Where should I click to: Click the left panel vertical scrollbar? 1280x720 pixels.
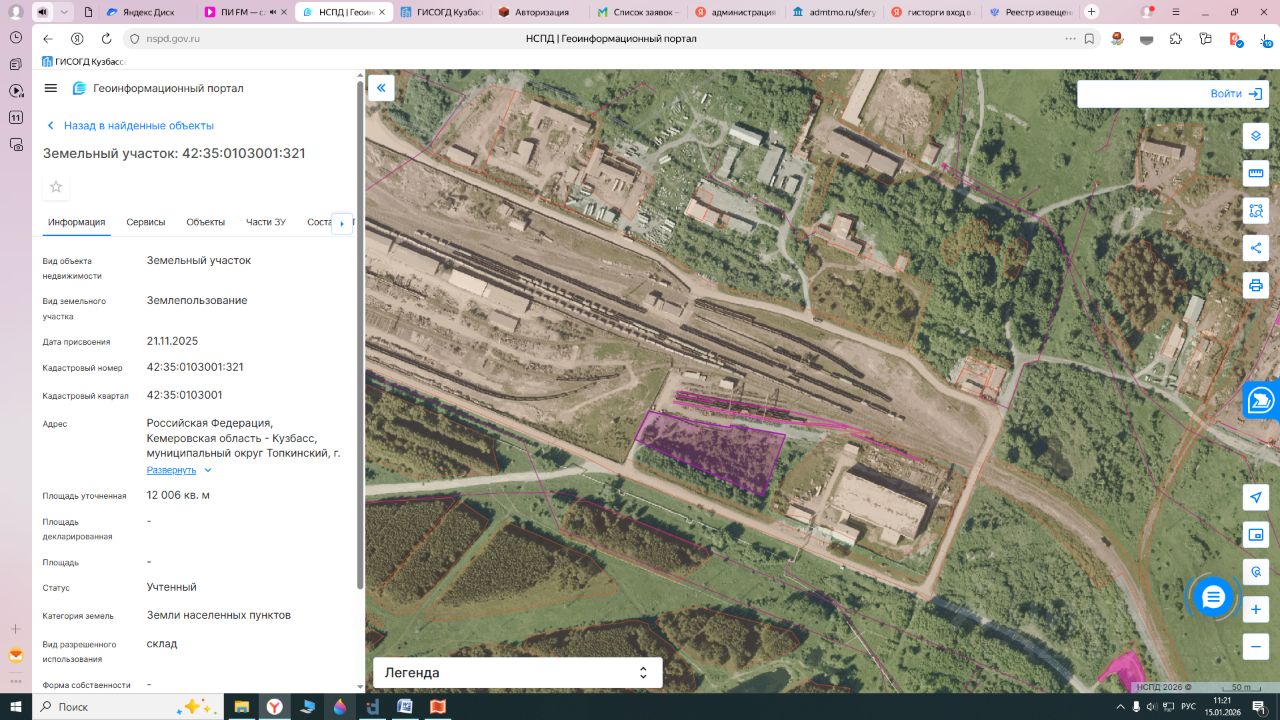click(x=360, y=335)
